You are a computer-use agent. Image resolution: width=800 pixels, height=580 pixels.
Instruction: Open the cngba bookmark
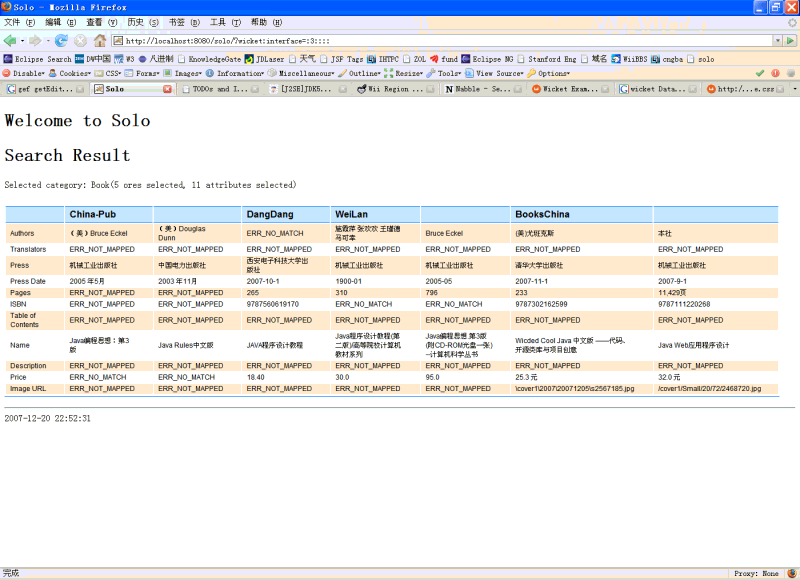(x=667, y=59)
